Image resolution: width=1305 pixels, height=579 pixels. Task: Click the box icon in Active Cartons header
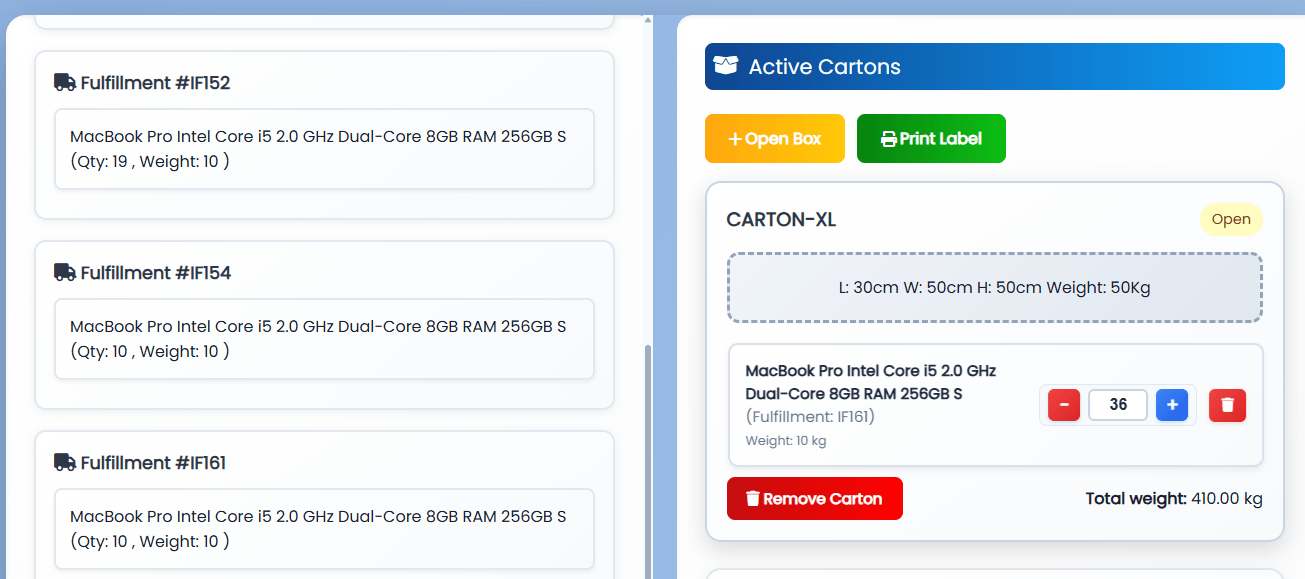726,66
